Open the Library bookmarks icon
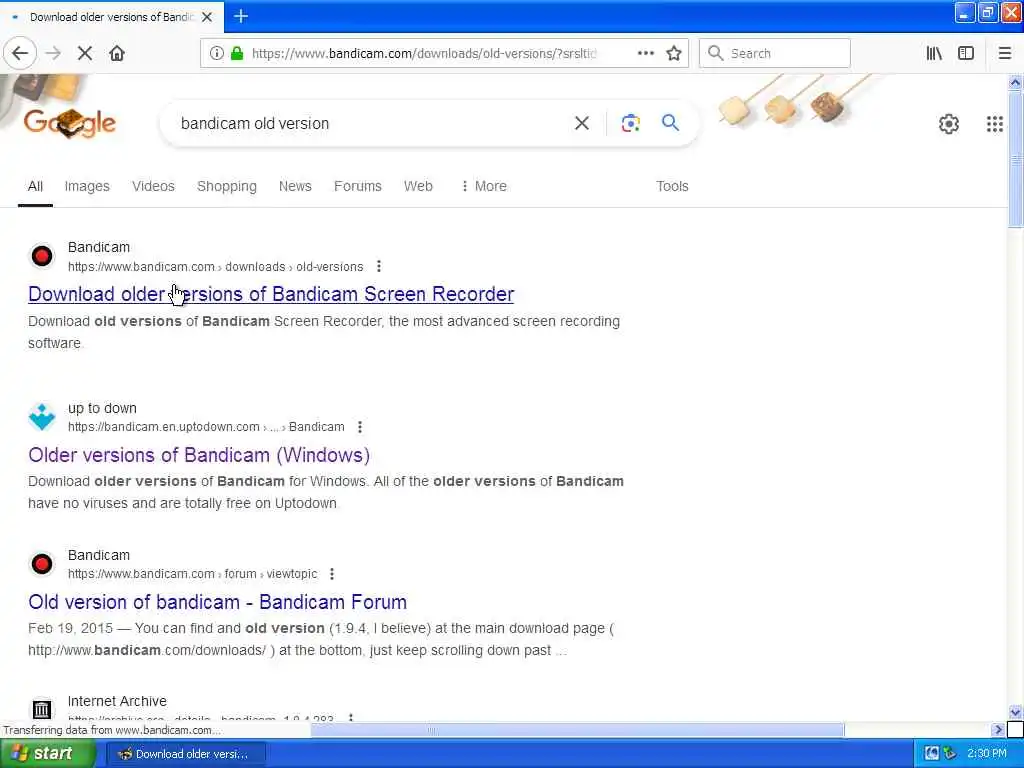Viewport: 1024px width, 768px height. coord(934,54)
